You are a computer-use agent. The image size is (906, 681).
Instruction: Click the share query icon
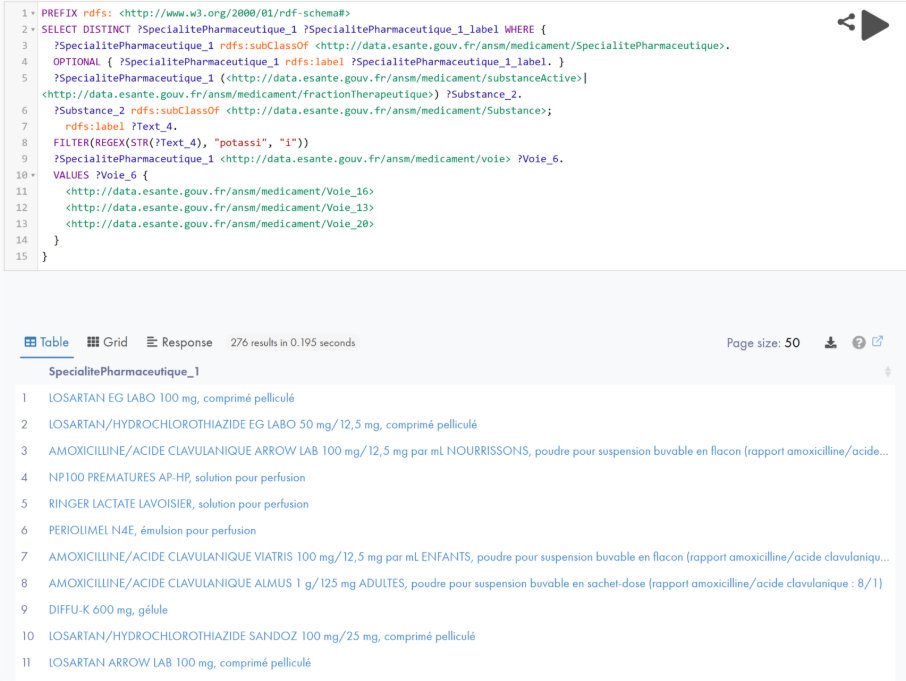846,22
